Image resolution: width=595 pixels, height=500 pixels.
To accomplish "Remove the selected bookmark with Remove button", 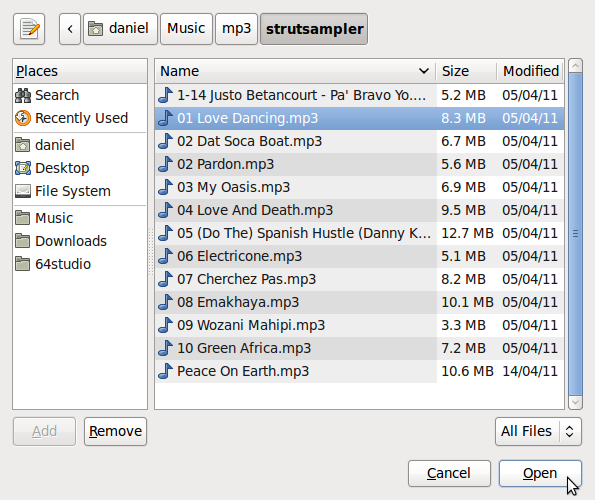I will click(115, 431).
